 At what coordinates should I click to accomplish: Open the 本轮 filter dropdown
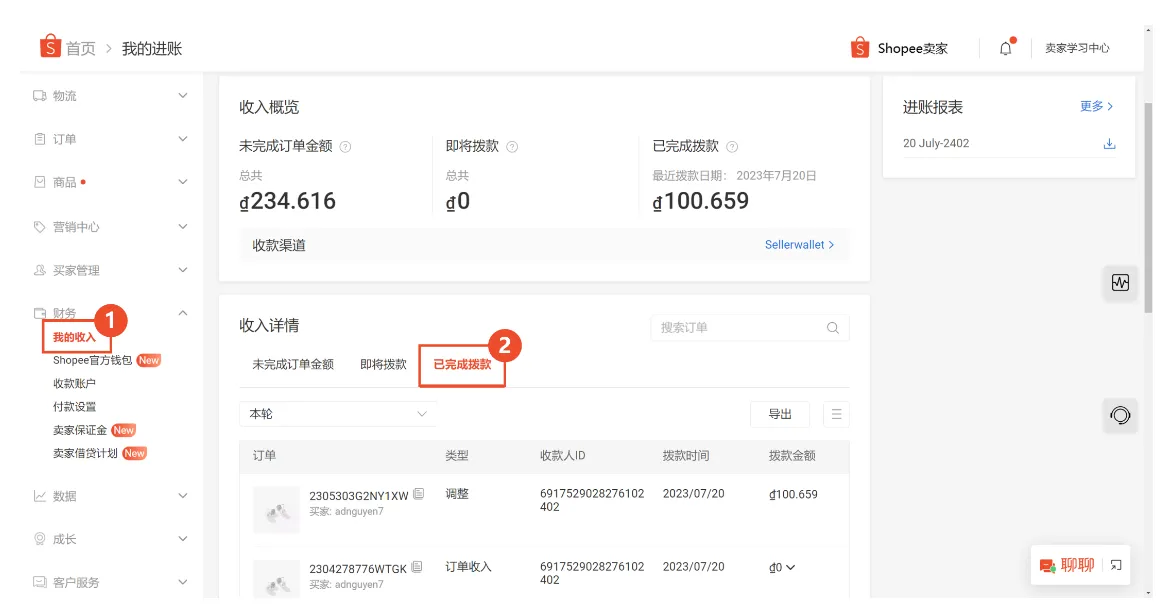click(x=337, y=413)
